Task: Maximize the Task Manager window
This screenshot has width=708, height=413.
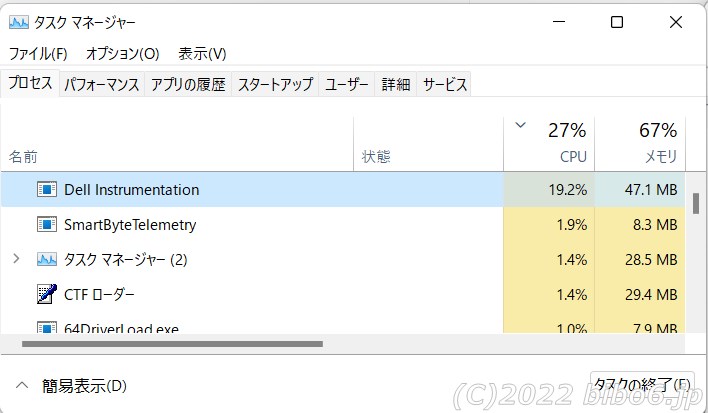Action: pos(617,22)
